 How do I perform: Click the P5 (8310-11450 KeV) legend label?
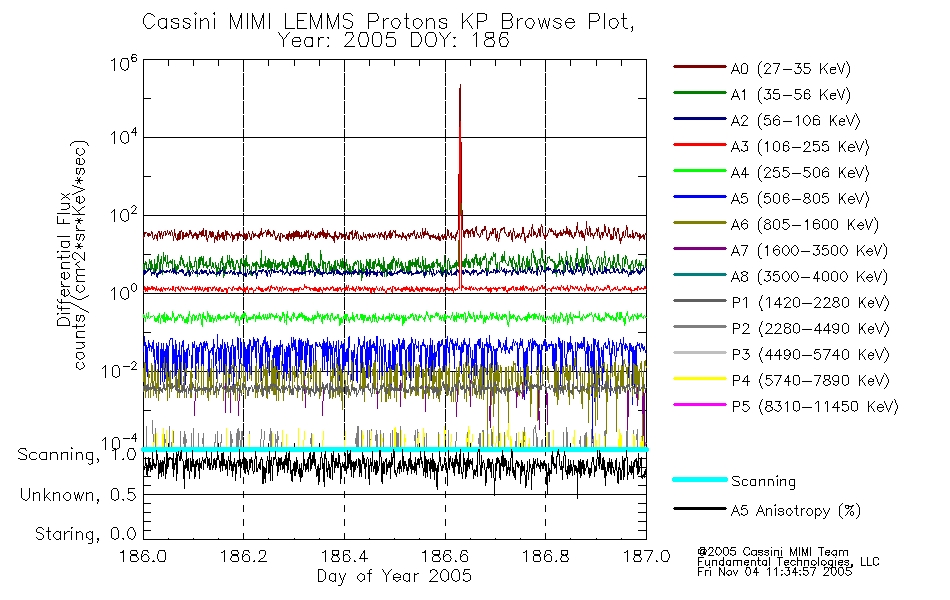(x=815, y=406)
